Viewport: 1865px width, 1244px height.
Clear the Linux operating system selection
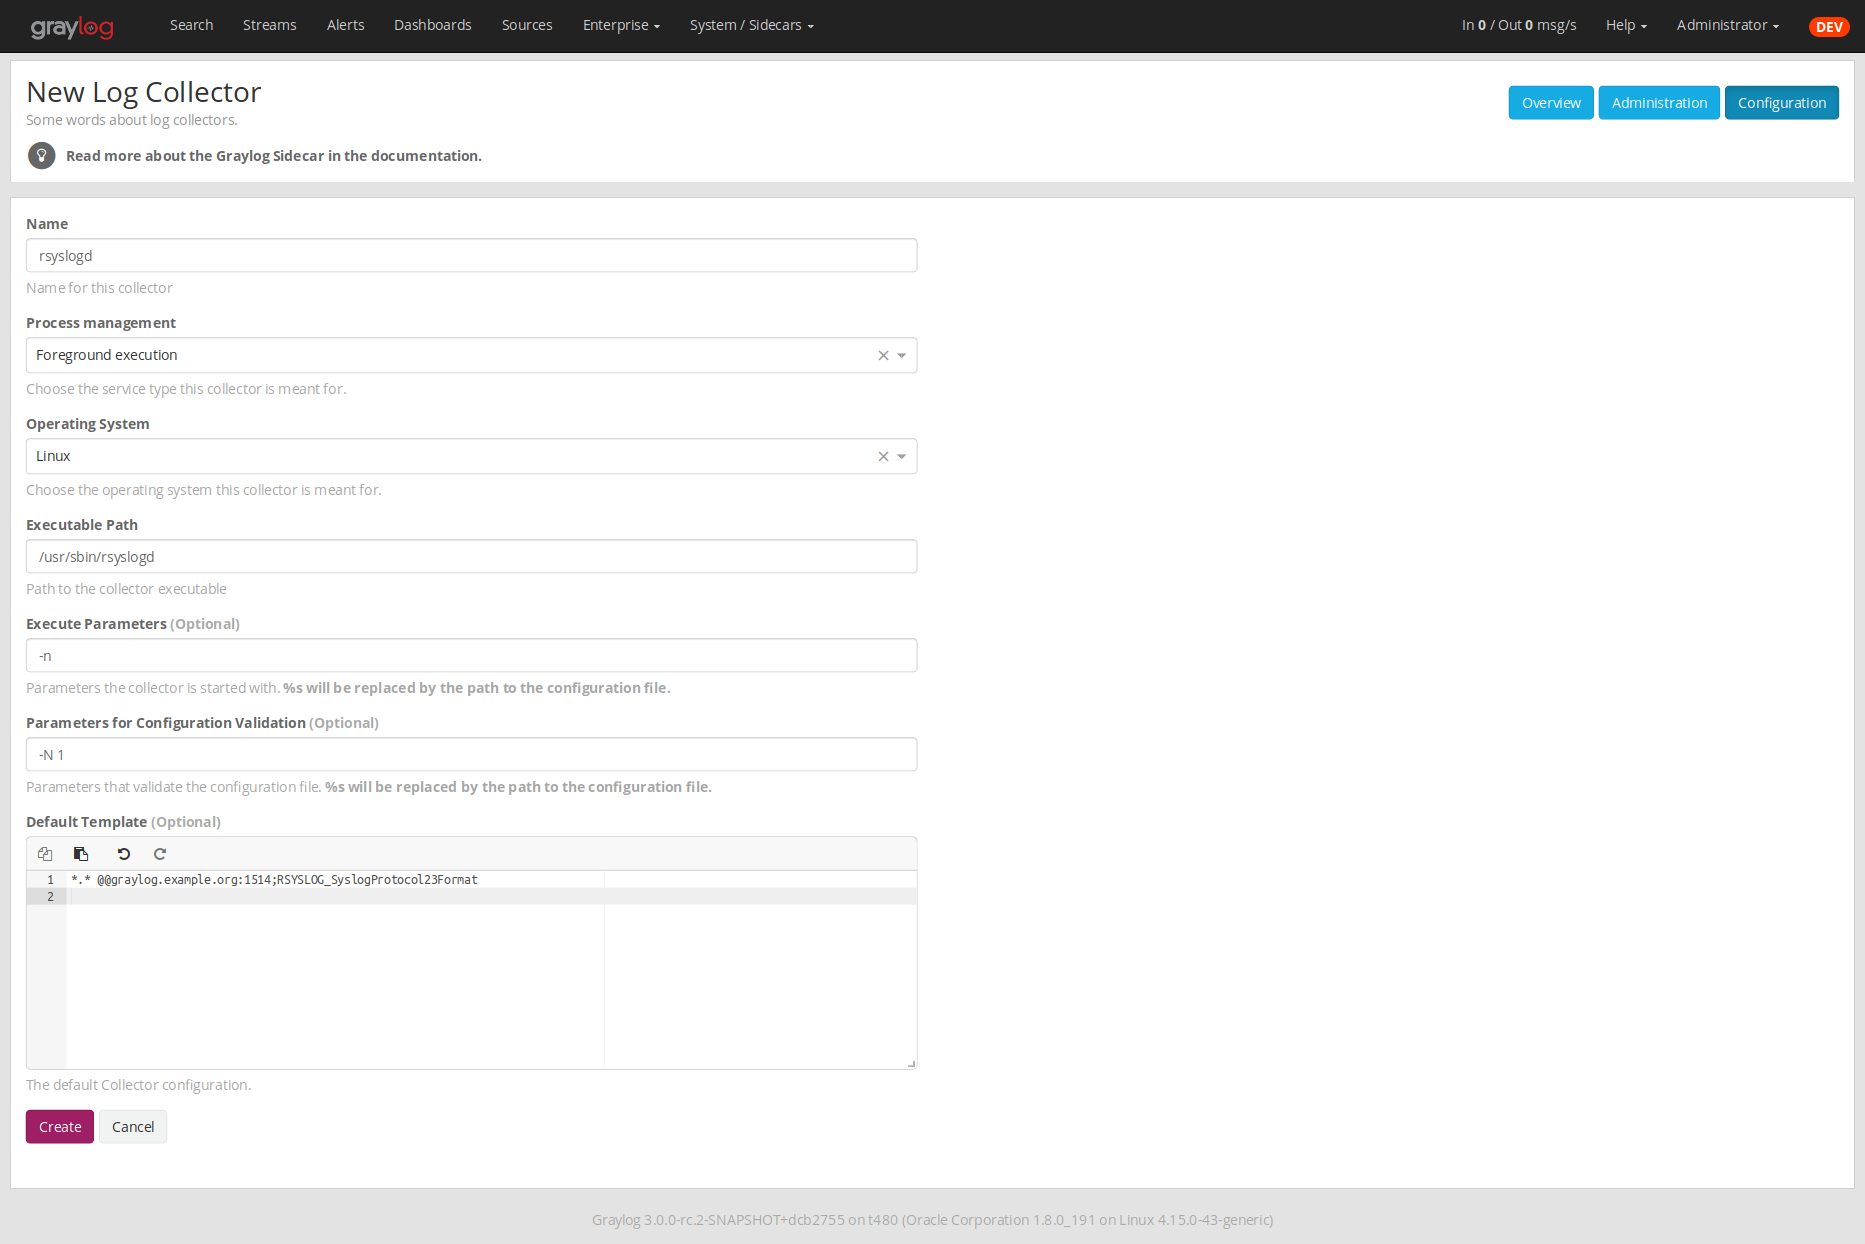coord(883,457)
